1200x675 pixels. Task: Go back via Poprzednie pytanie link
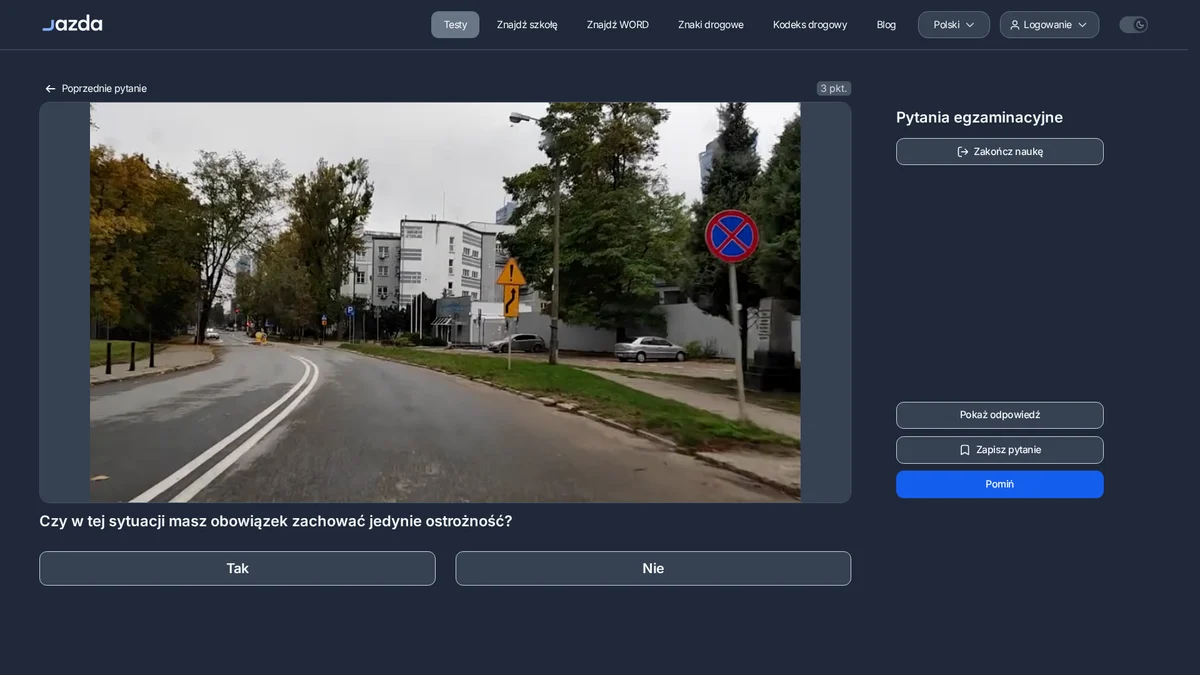point(96,89)
